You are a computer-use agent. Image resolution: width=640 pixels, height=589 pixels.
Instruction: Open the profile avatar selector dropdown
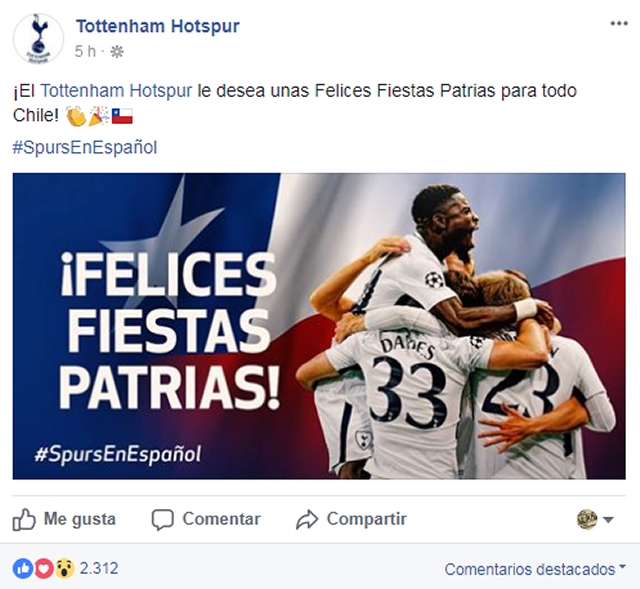[596, 519]
